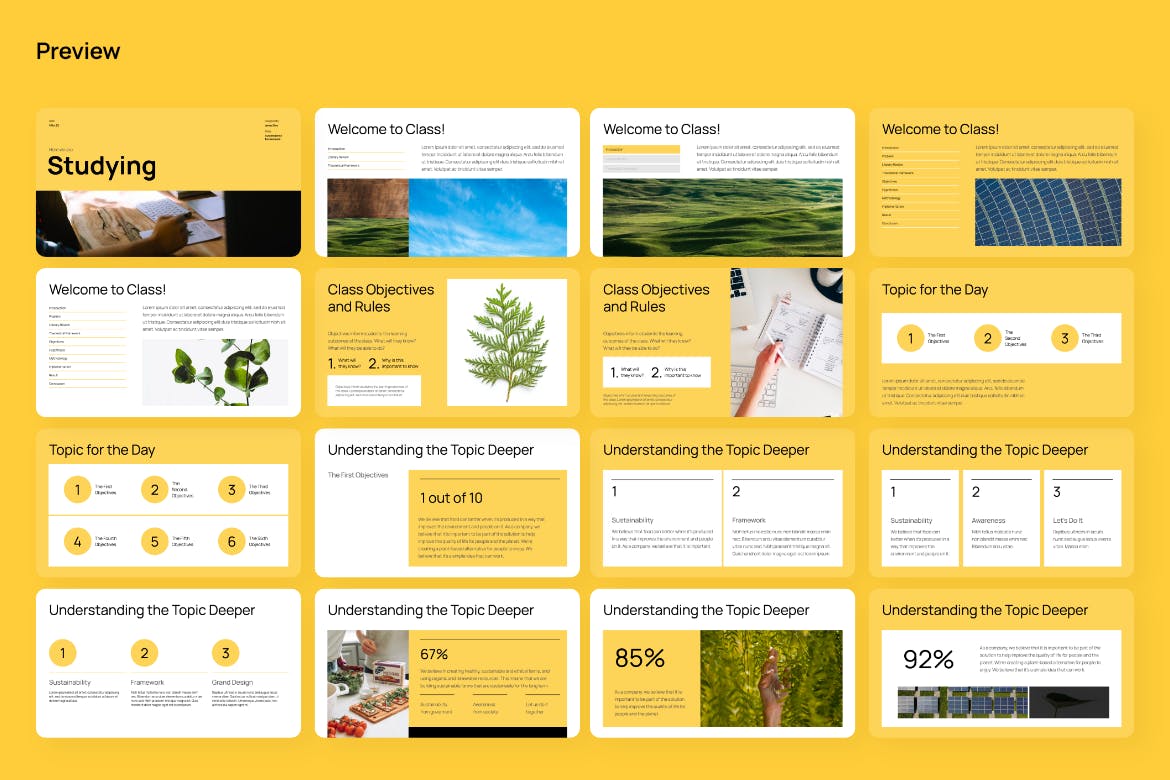Click the 'Let's Do It' column card

(x=1082, y=518)
